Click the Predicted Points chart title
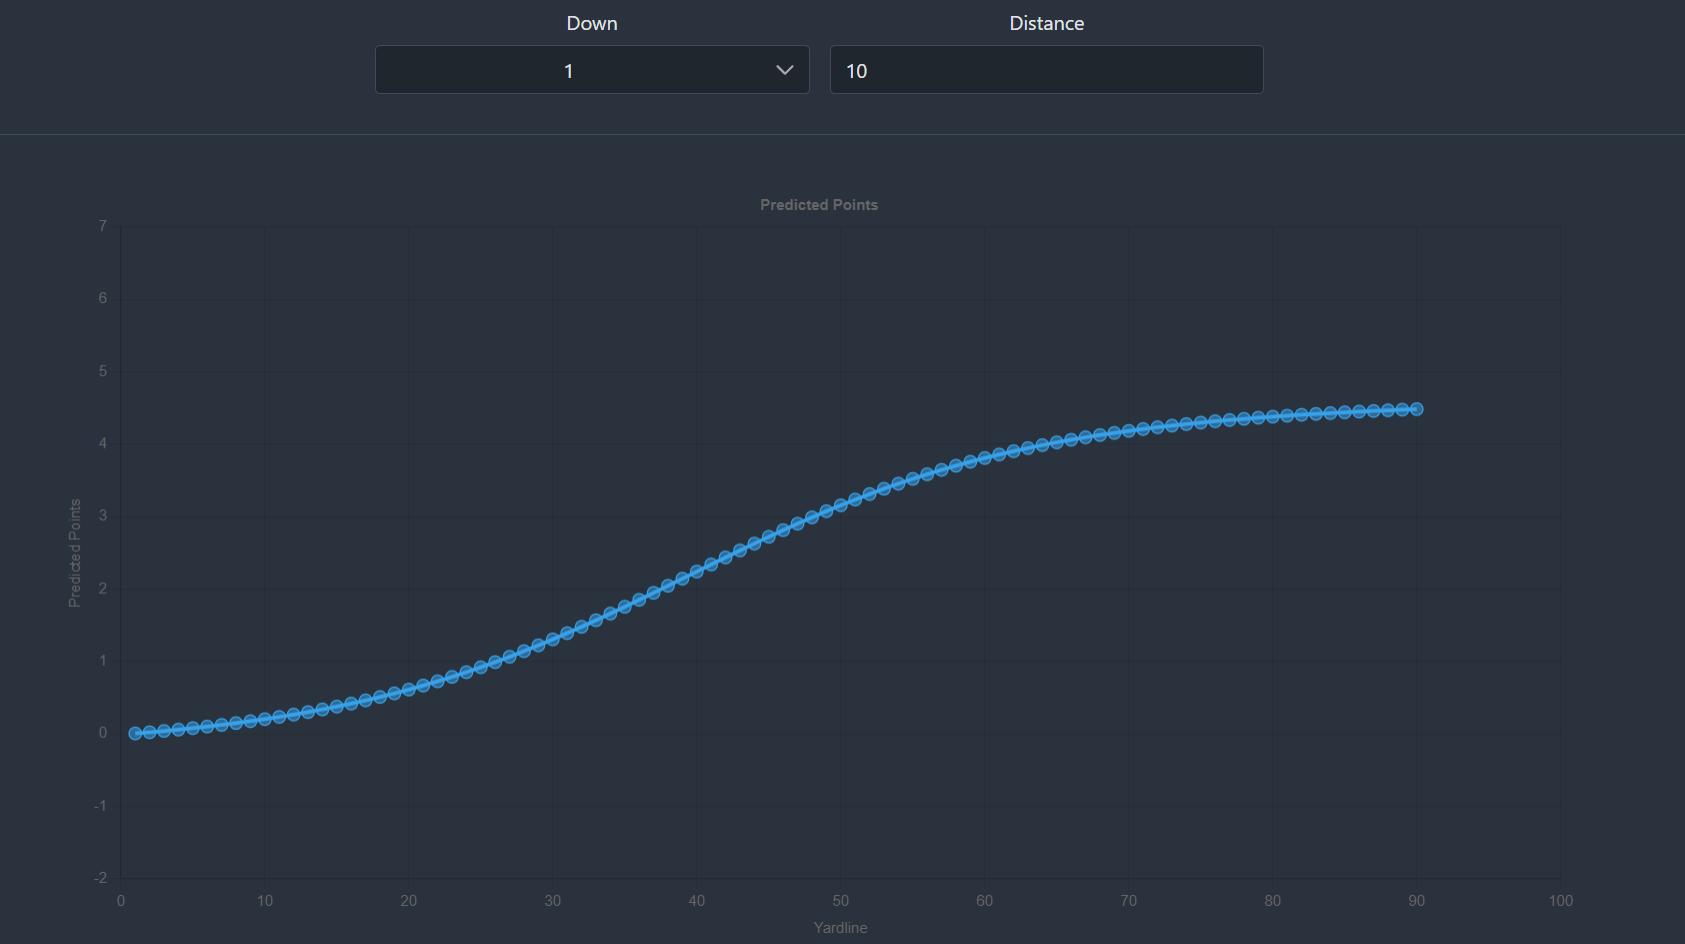Screen dimensions: 1685x944 tap(819, 205)
